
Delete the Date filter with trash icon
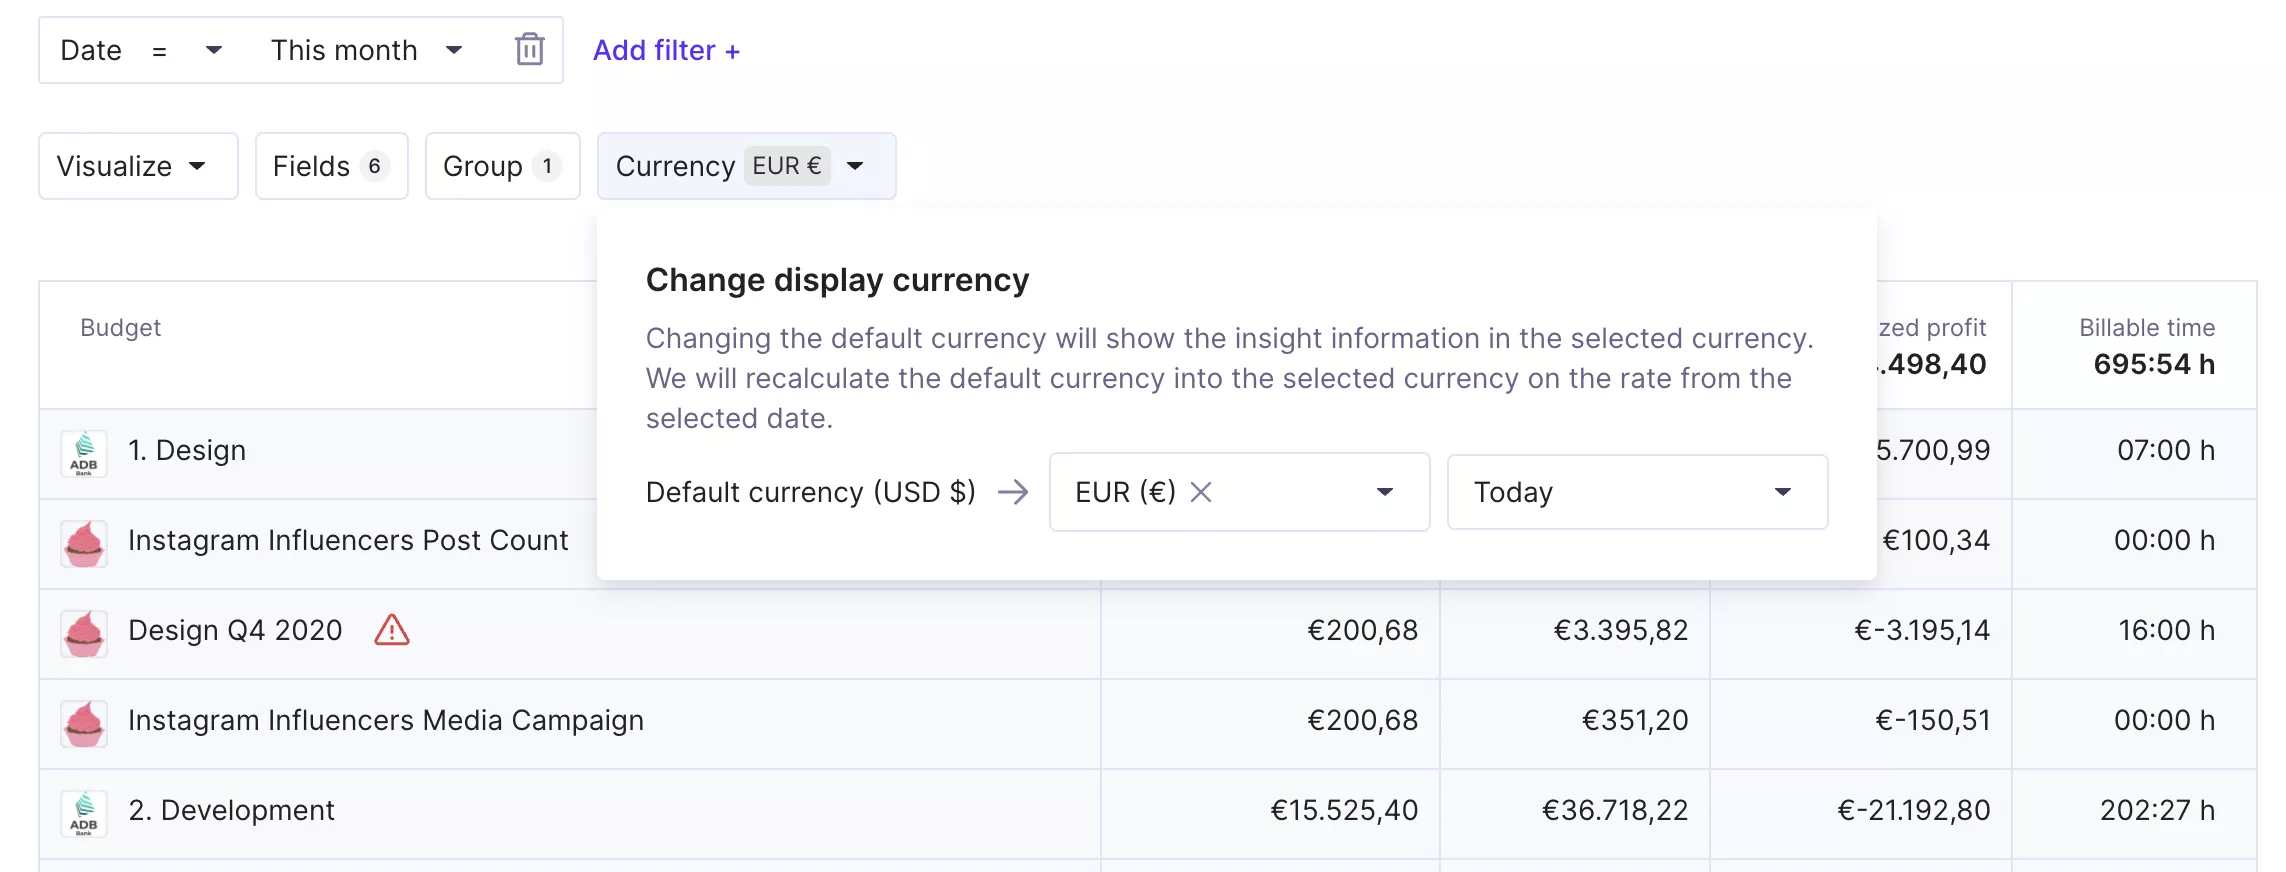pyautogui.click(x=529, y=49)
